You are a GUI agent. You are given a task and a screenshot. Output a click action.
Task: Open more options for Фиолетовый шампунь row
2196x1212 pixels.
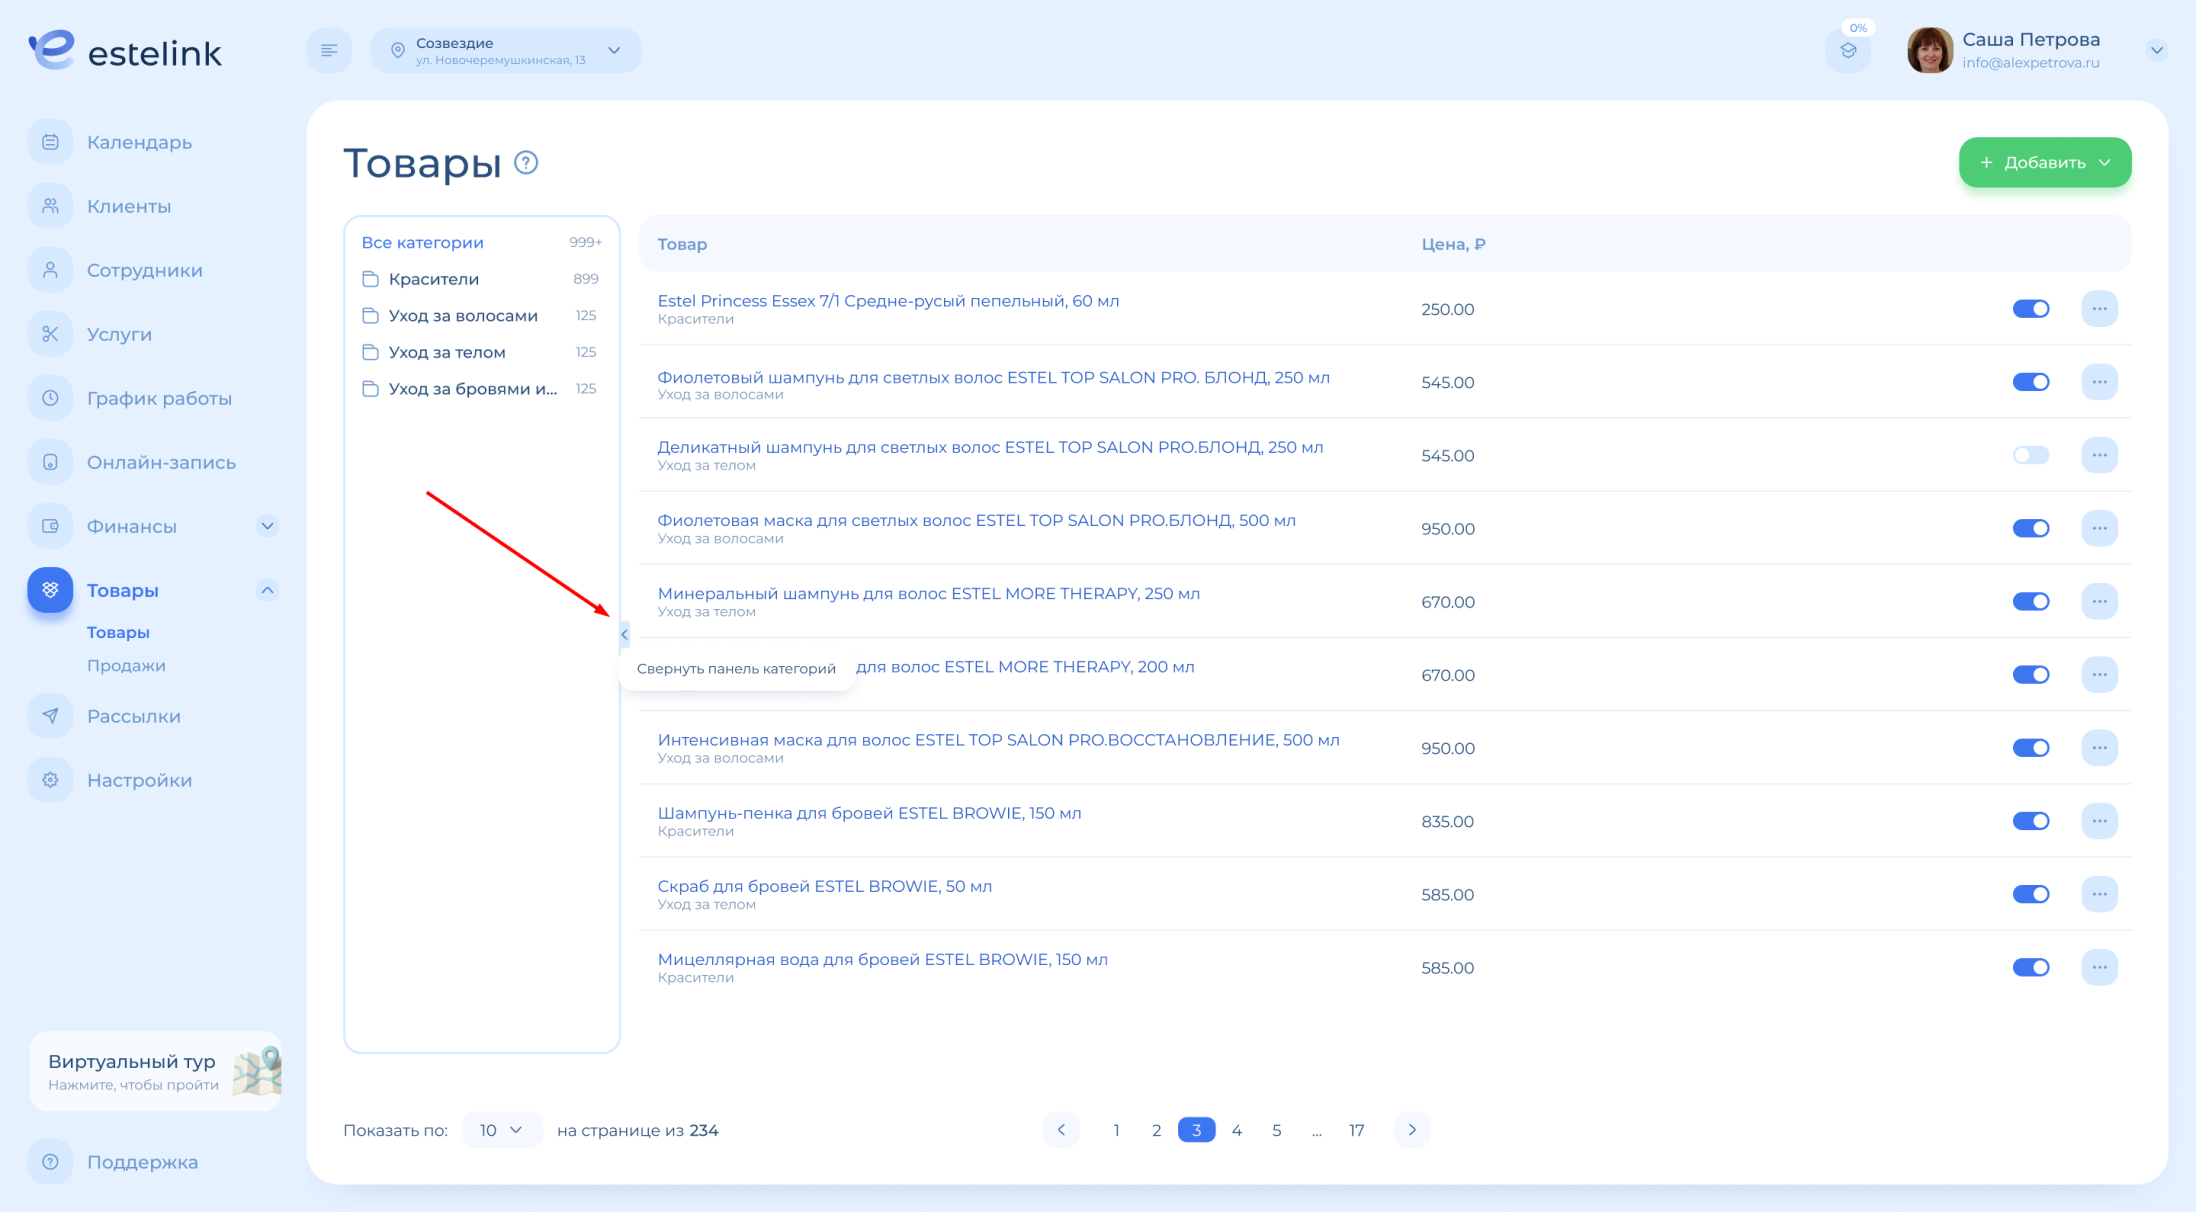[2099, 382]
